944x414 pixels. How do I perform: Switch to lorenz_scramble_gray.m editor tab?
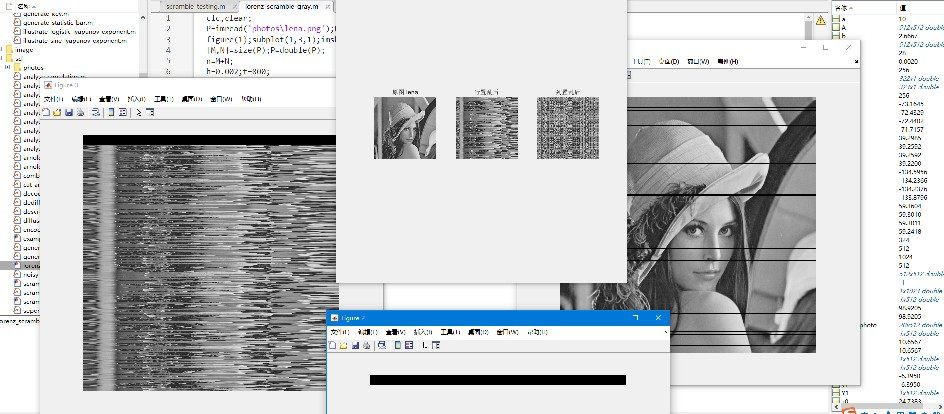[282, 7]
